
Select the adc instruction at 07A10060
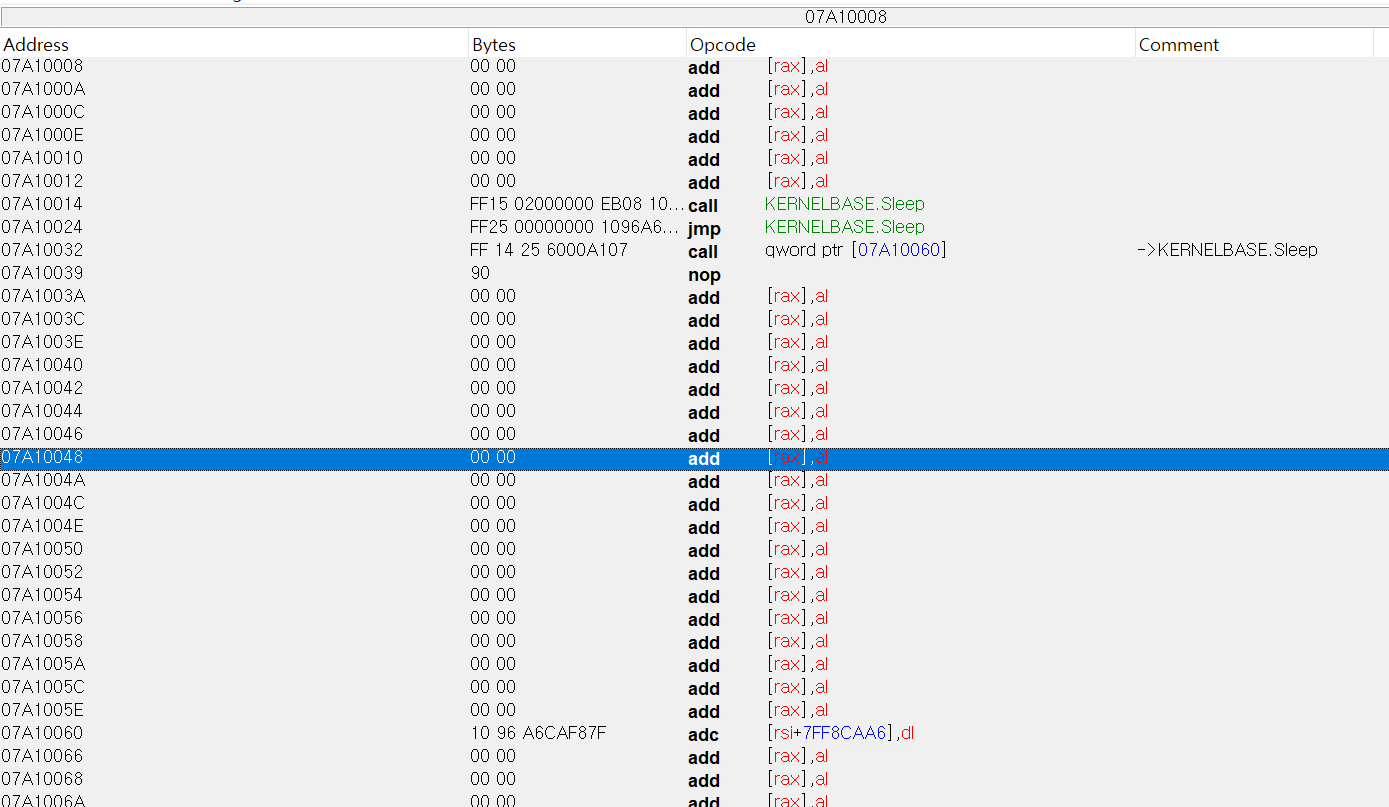coord(704,734)
